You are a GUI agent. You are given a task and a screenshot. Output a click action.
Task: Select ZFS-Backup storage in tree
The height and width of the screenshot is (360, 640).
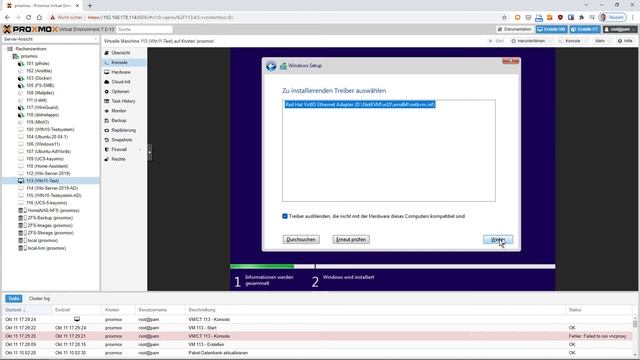click(x=50, y=218)
